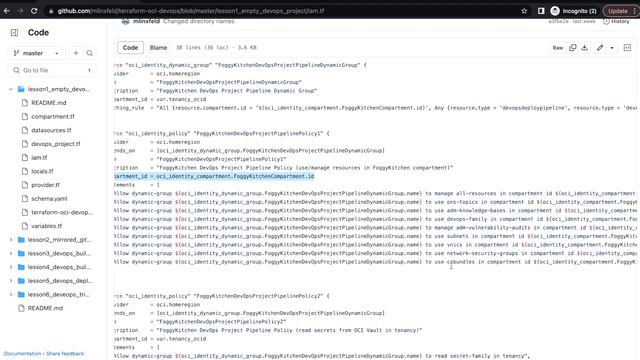The height and width of the screenshot is (360, 640).
Task: Open the 'Changed directory names' commit message
Action: pos(199,21)
